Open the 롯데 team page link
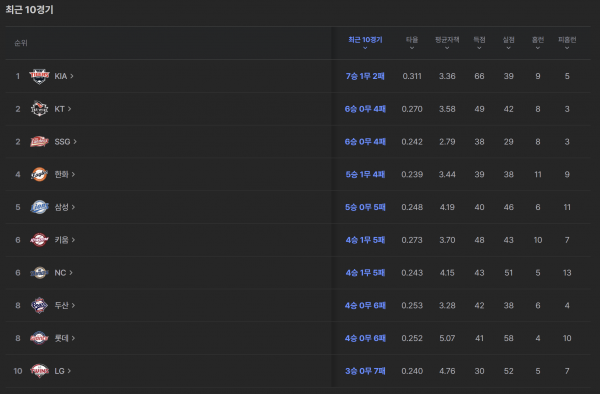Screen dimensions: 600x394 (x=65, y=338)
